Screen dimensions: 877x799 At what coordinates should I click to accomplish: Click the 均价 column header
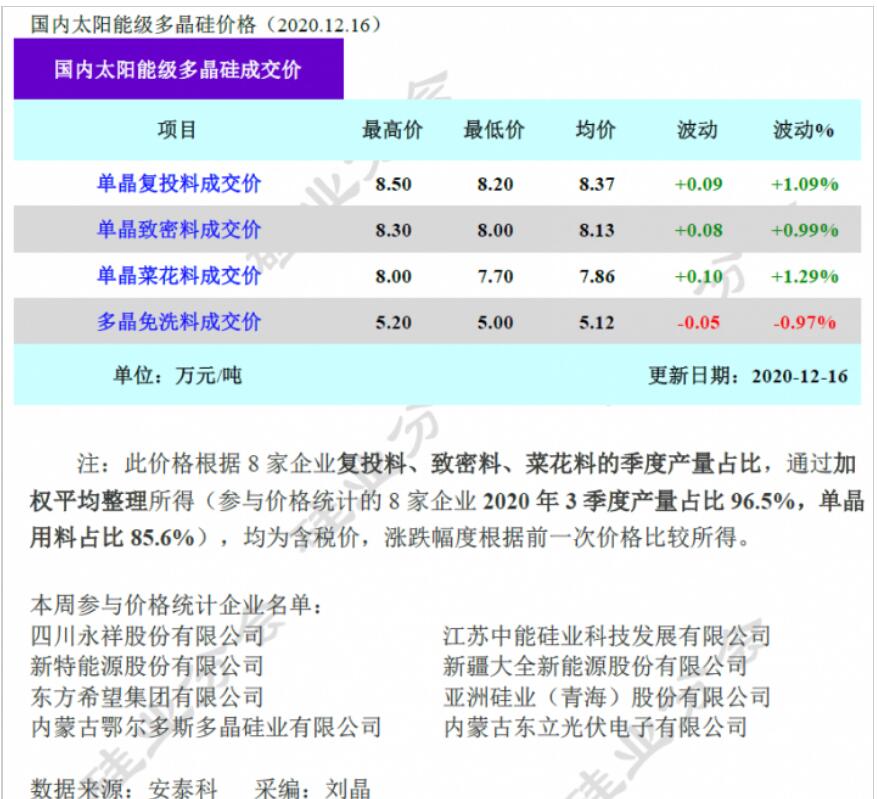click(x=596, y=130)
